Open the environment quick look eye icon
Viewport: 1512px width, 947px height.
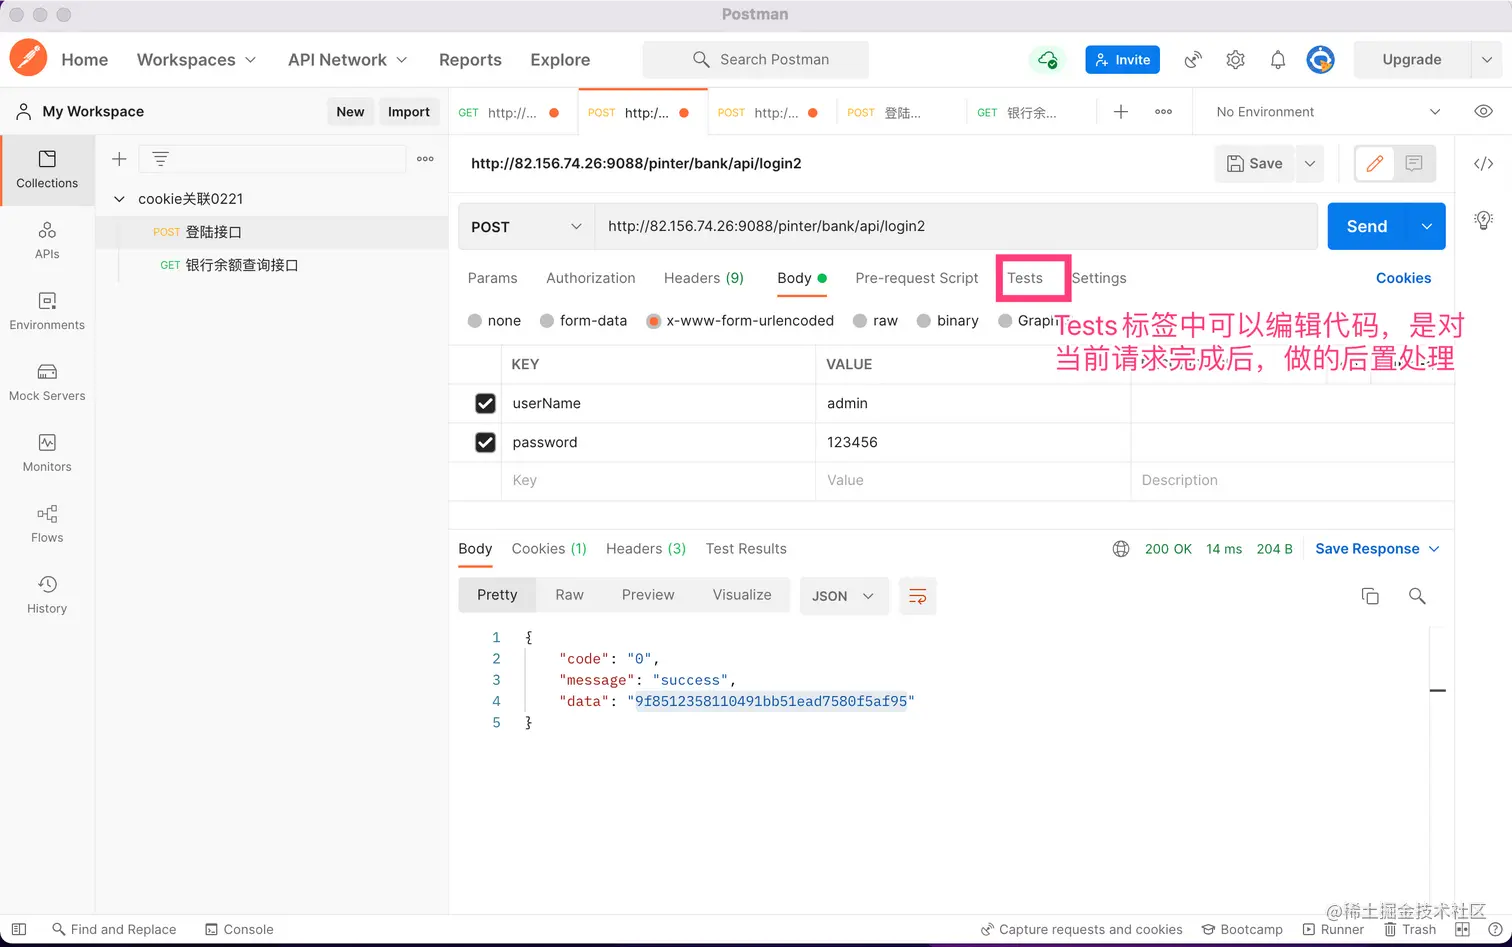coord(1484,112)
